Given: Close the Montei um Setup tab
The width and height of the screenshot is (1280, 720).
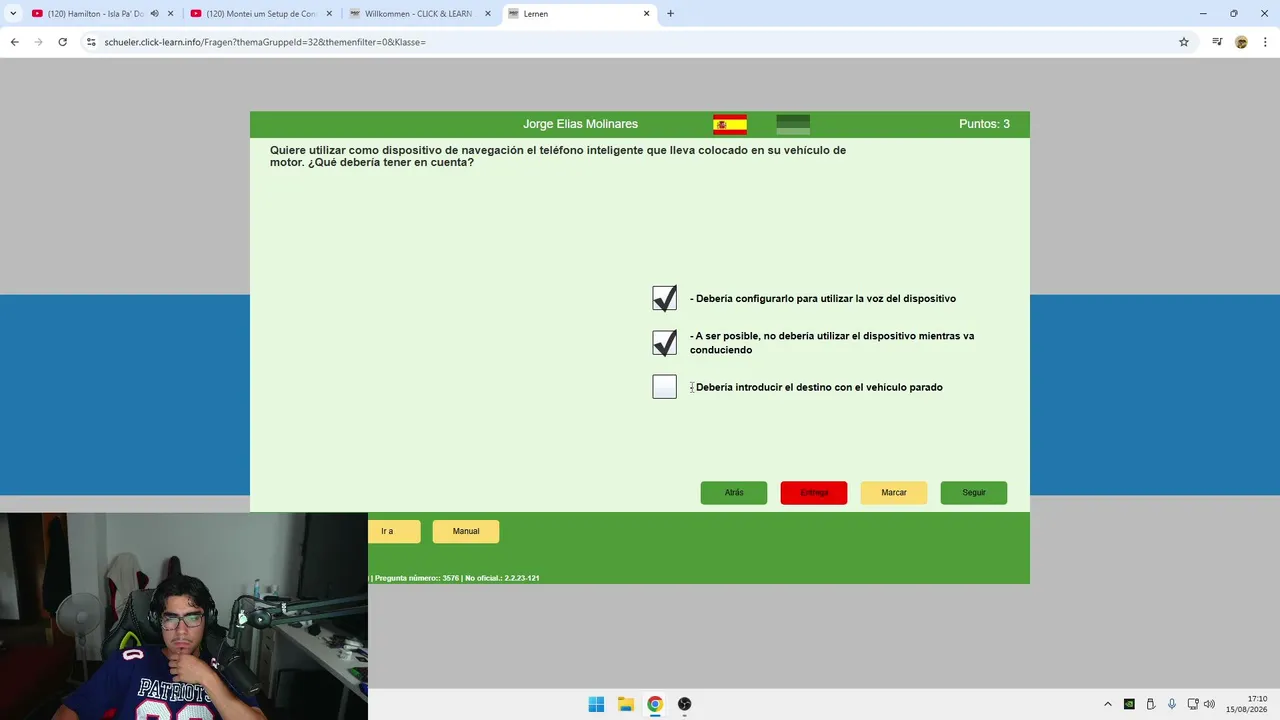Looking at the screenshot, I should coord(330,14).
